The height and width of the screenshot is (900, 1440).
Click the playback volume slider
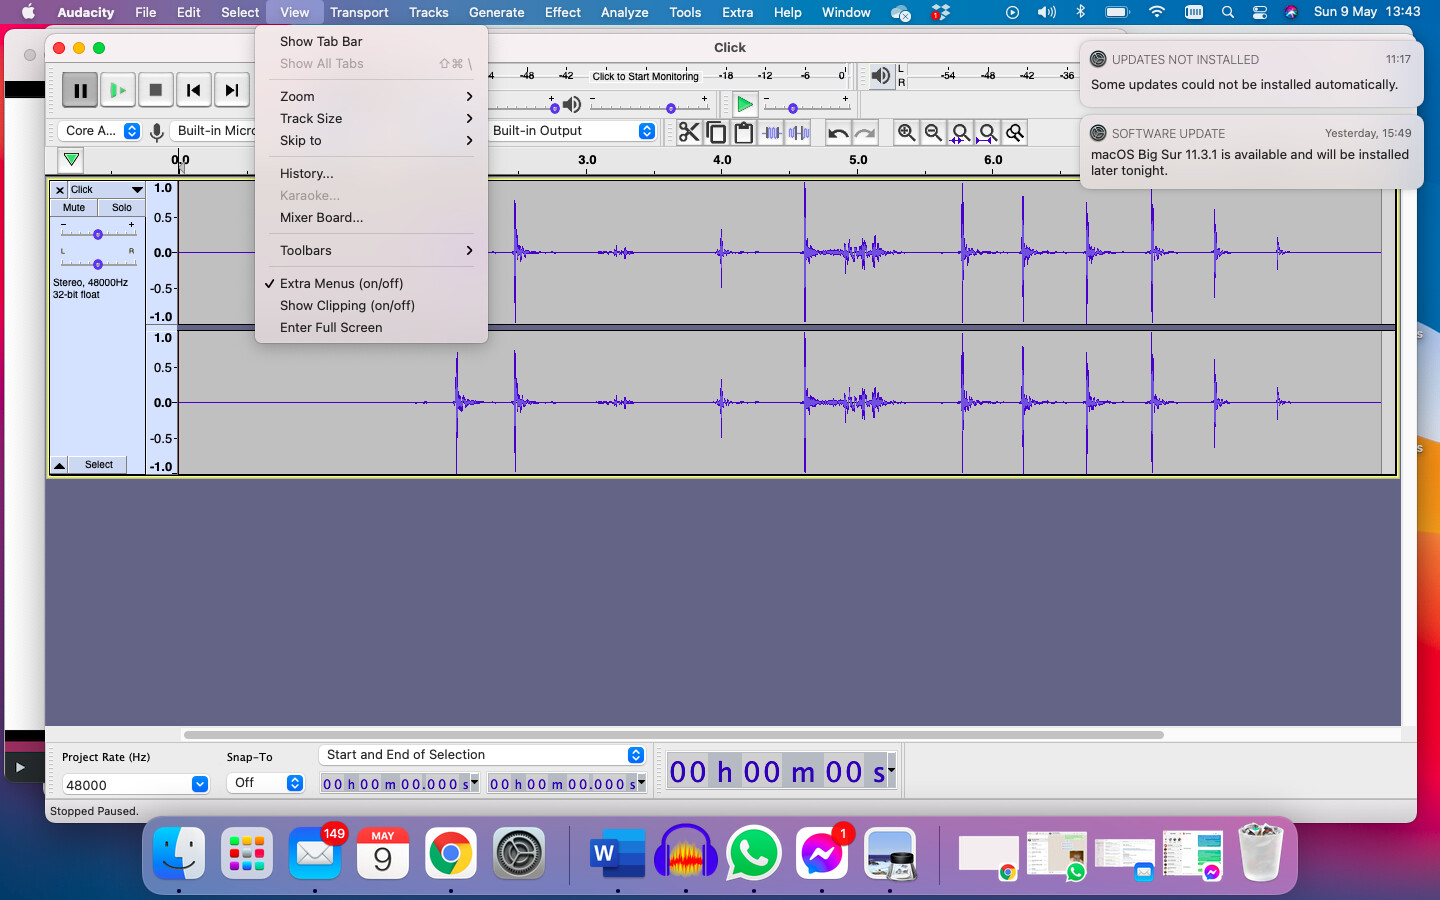[650, 106]
